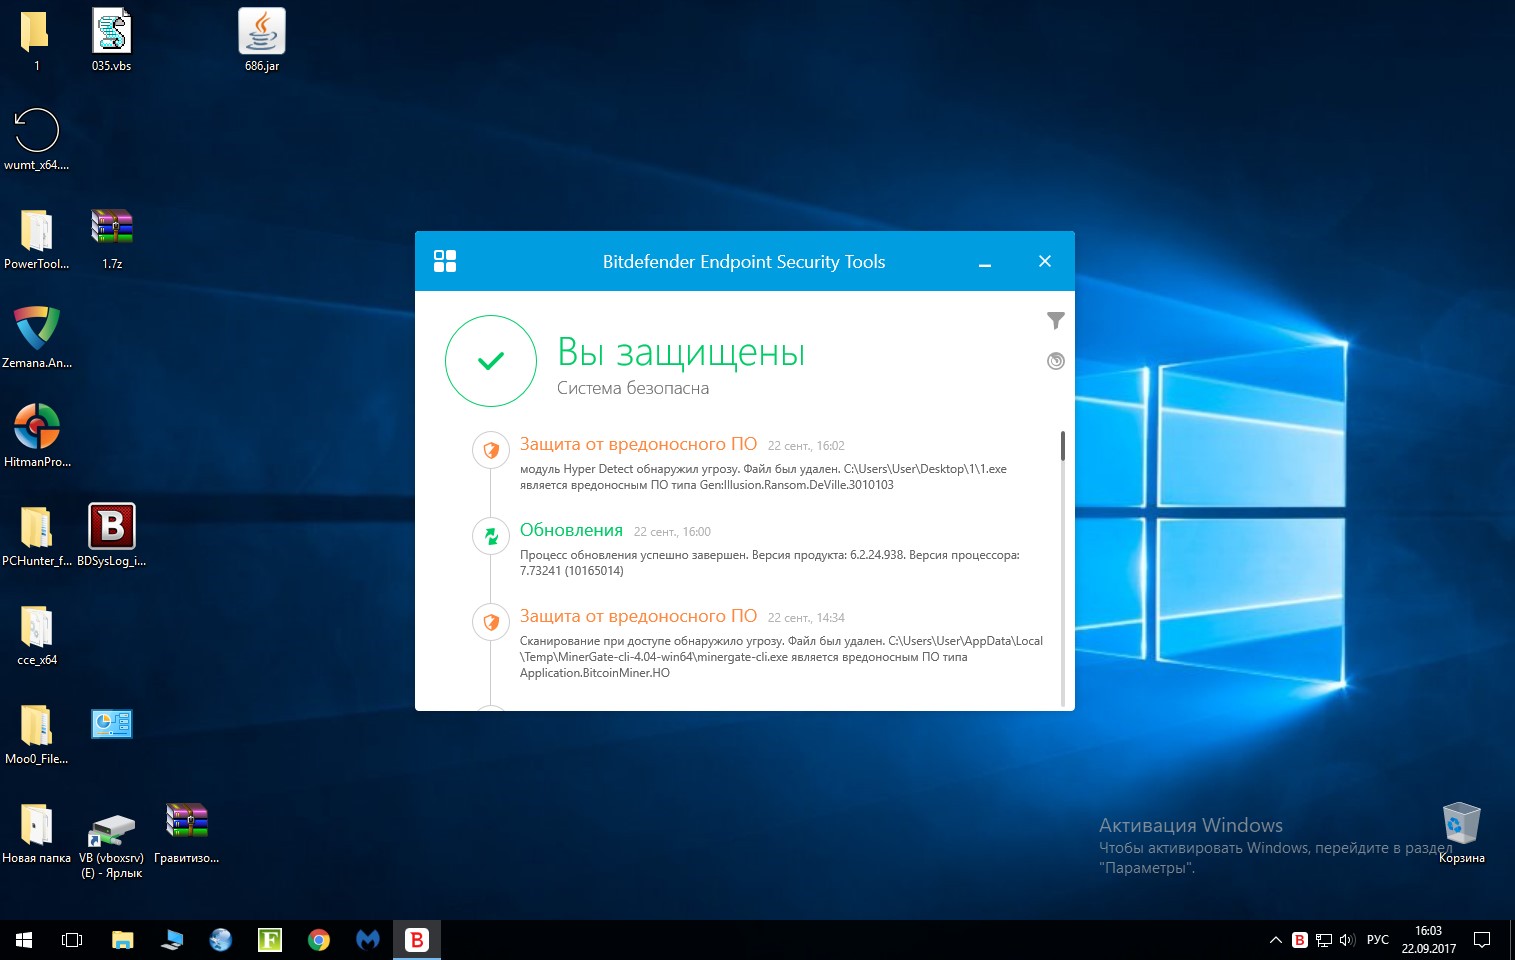
Task: Switch input language via РУС indicator
Action: coord(1377,940)
